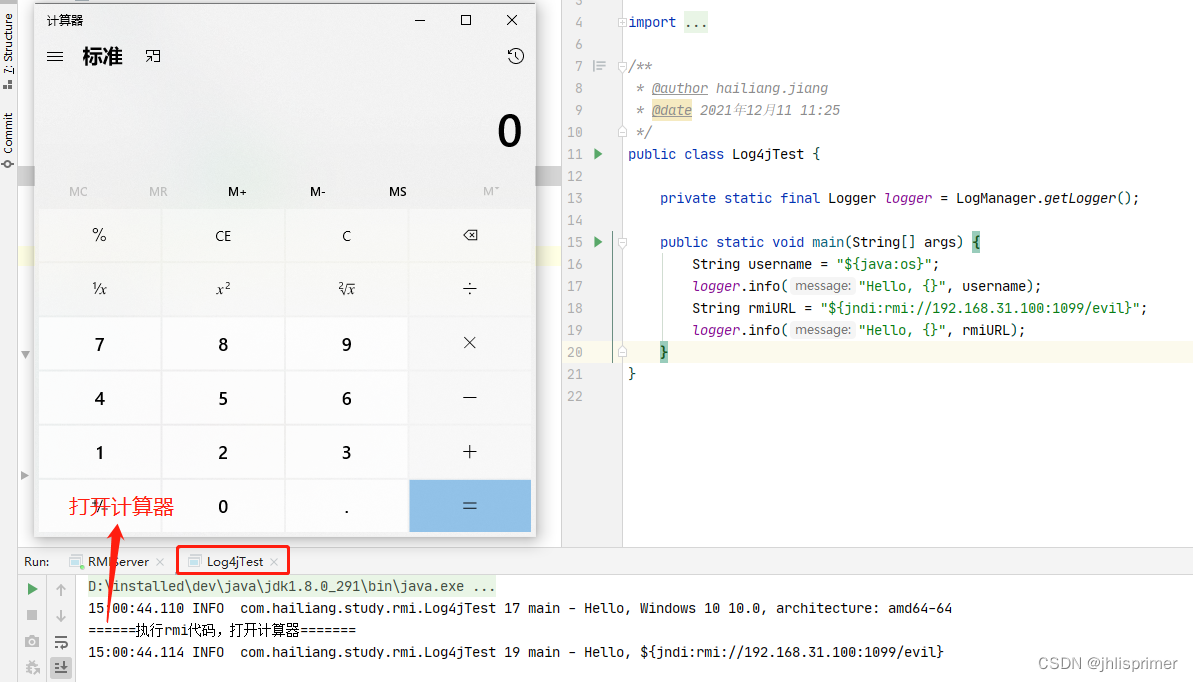Image resolution: width=1193 pixels, height=682 pixels.
Task: Click the square root key
Action: tap(346, 288)
